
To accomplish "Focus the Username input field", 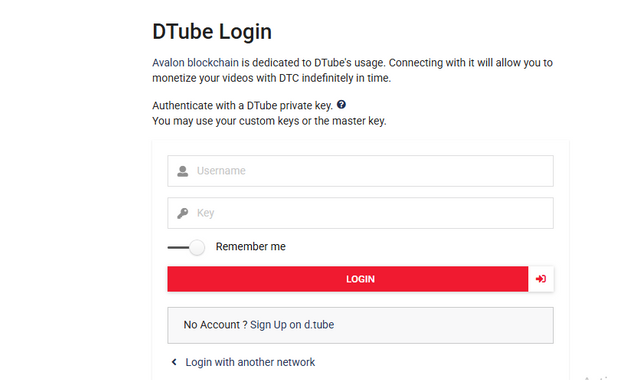I will tap(360, 171).
